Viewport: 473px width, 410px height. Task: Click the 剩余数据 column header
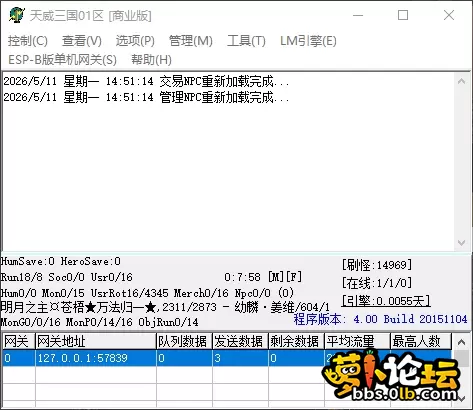coord(296,341)
